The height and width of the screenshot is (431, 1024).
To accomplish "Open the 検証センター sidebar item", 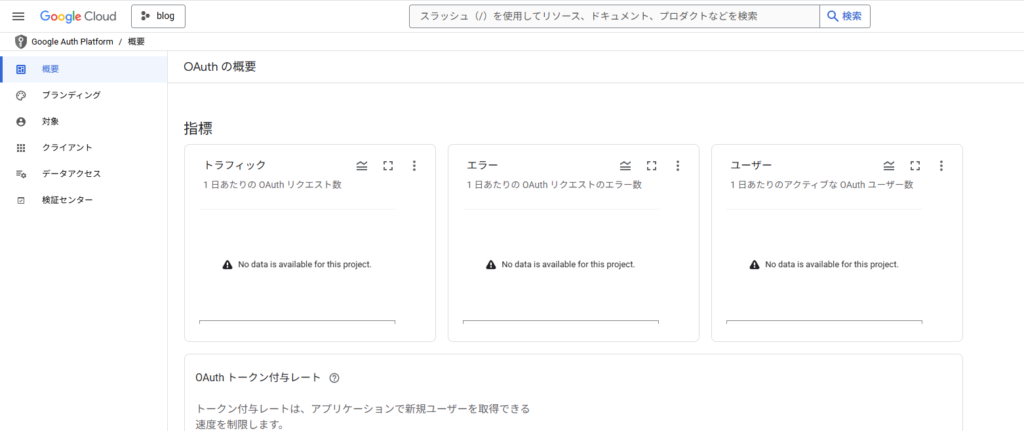I will (84, 200).
